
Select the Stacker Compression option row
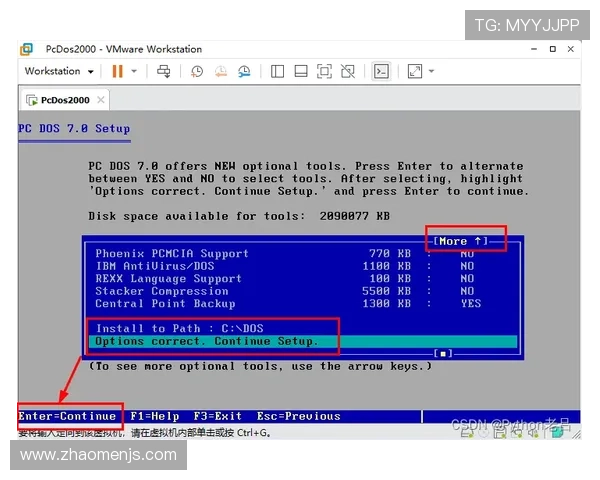(161, 291)
